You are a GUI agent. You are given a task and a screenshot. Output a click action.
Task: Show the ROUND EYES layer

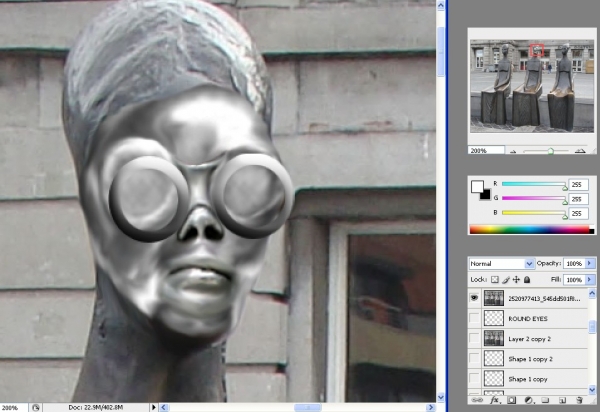pos(474,318)
